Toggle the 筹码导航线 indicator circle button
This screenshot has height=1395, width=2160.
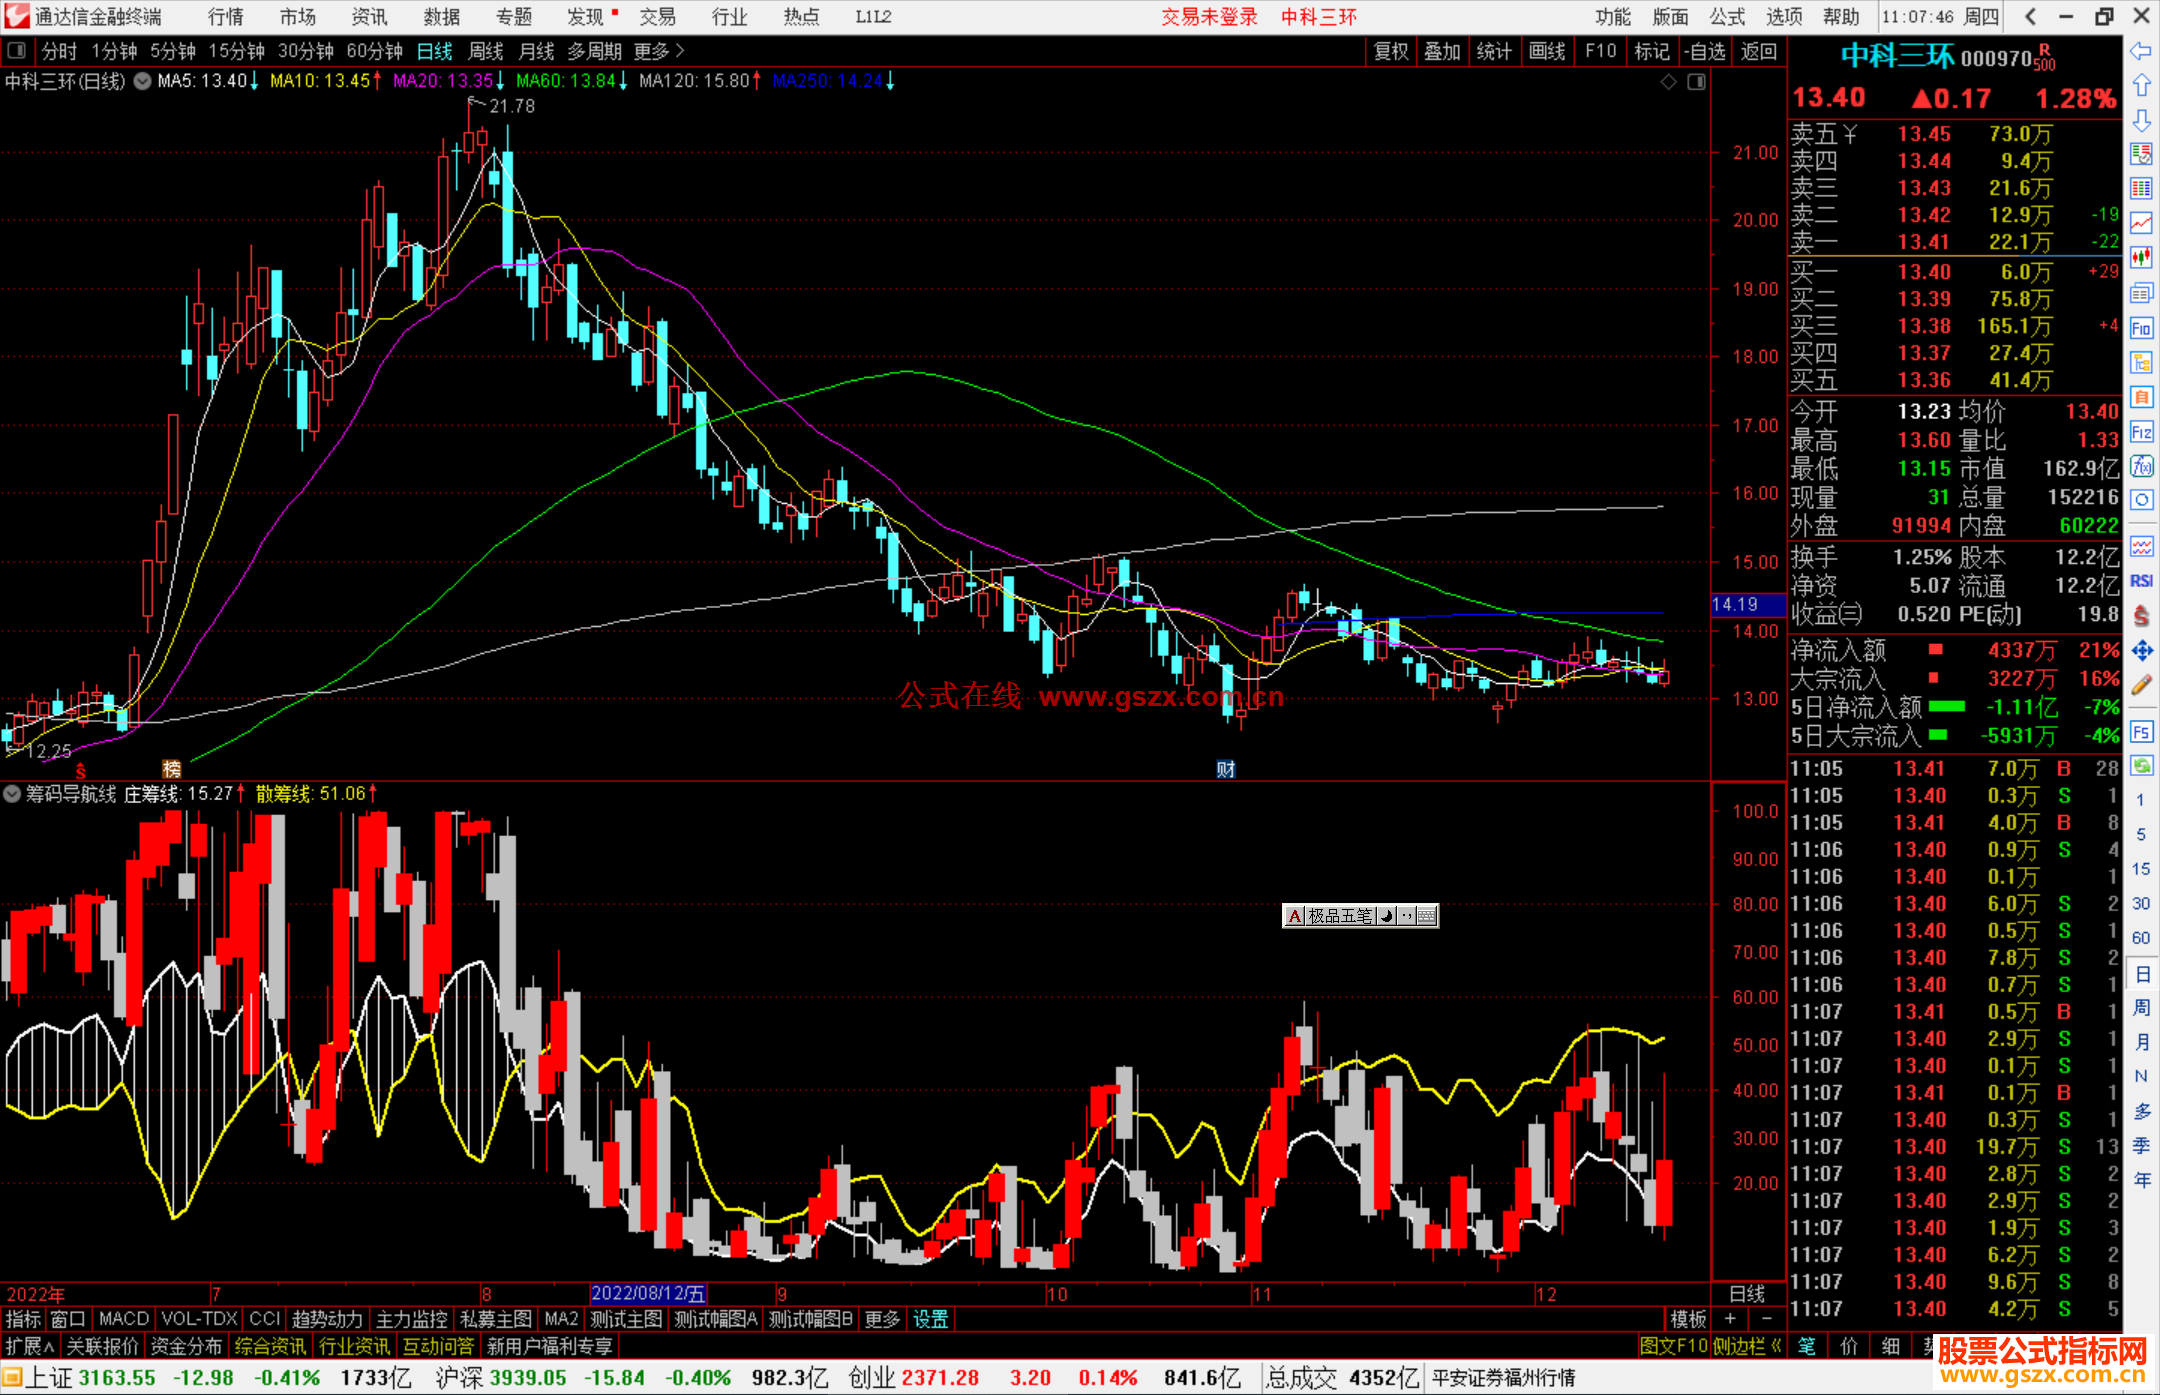tap(12, 794)
